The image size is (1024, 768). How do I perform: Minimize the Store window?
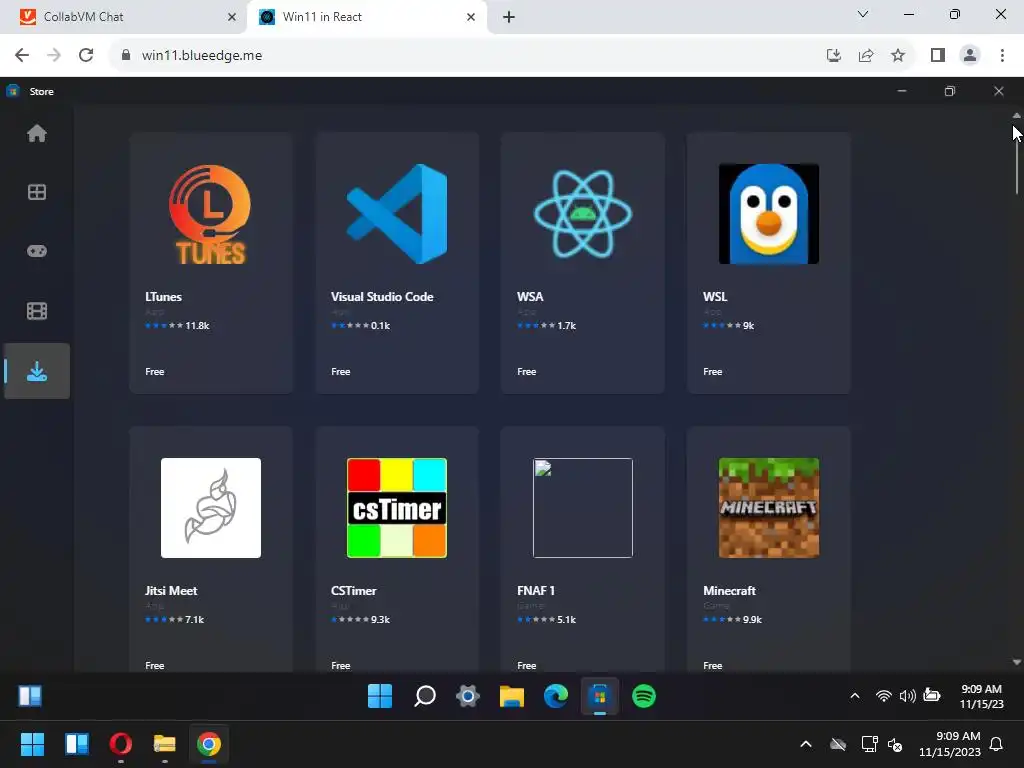[x=901, y=91]
